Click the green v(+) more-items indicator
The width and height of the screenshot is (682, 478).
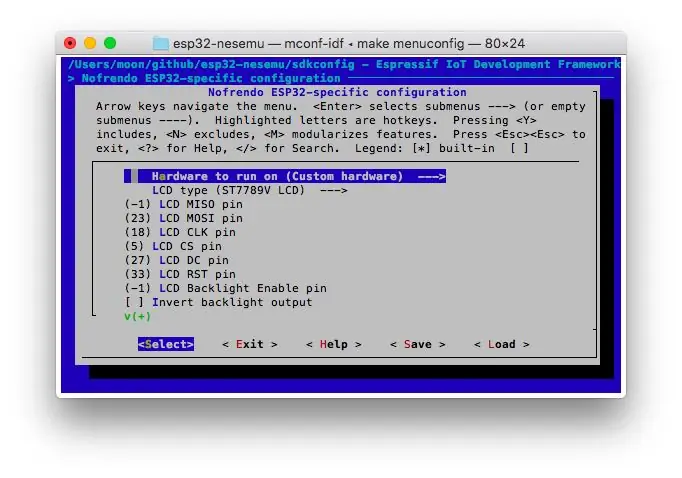pyautogui.click(x=137, y=316)
